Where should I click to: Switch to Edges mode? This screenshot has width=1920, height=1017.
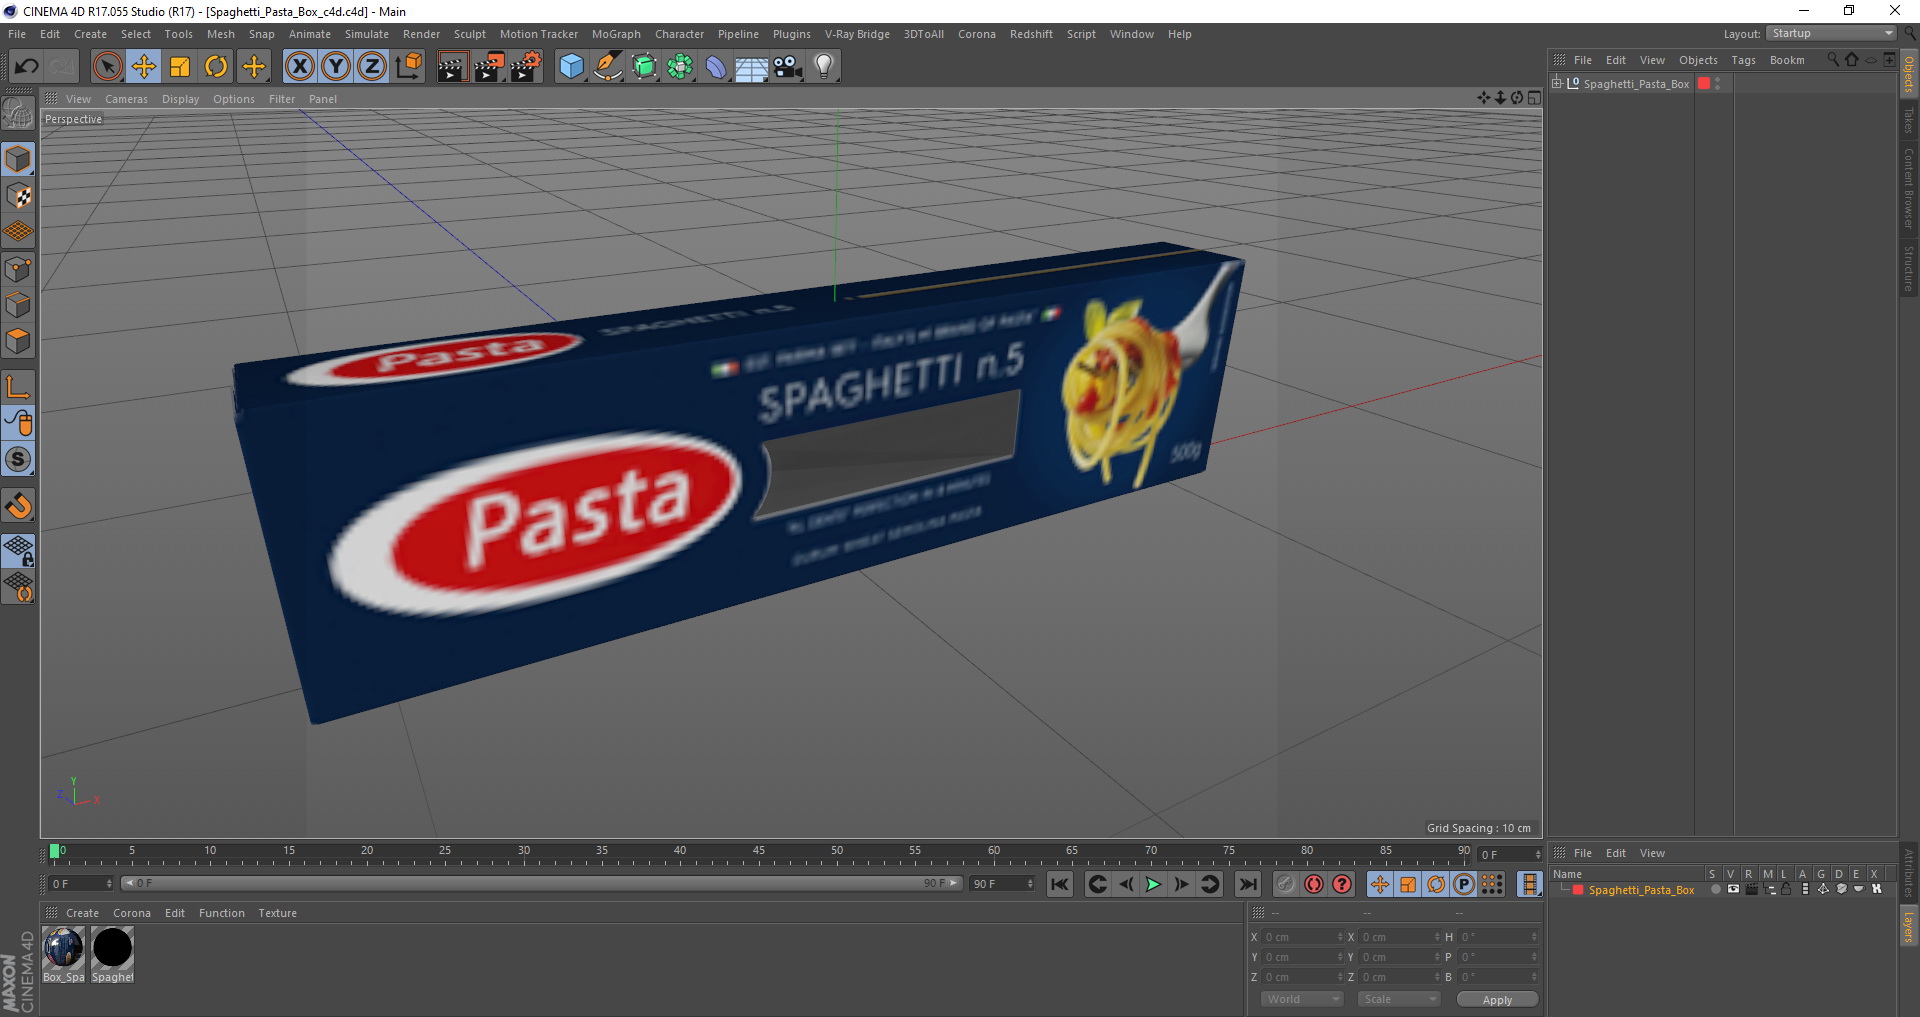point(18,305)
